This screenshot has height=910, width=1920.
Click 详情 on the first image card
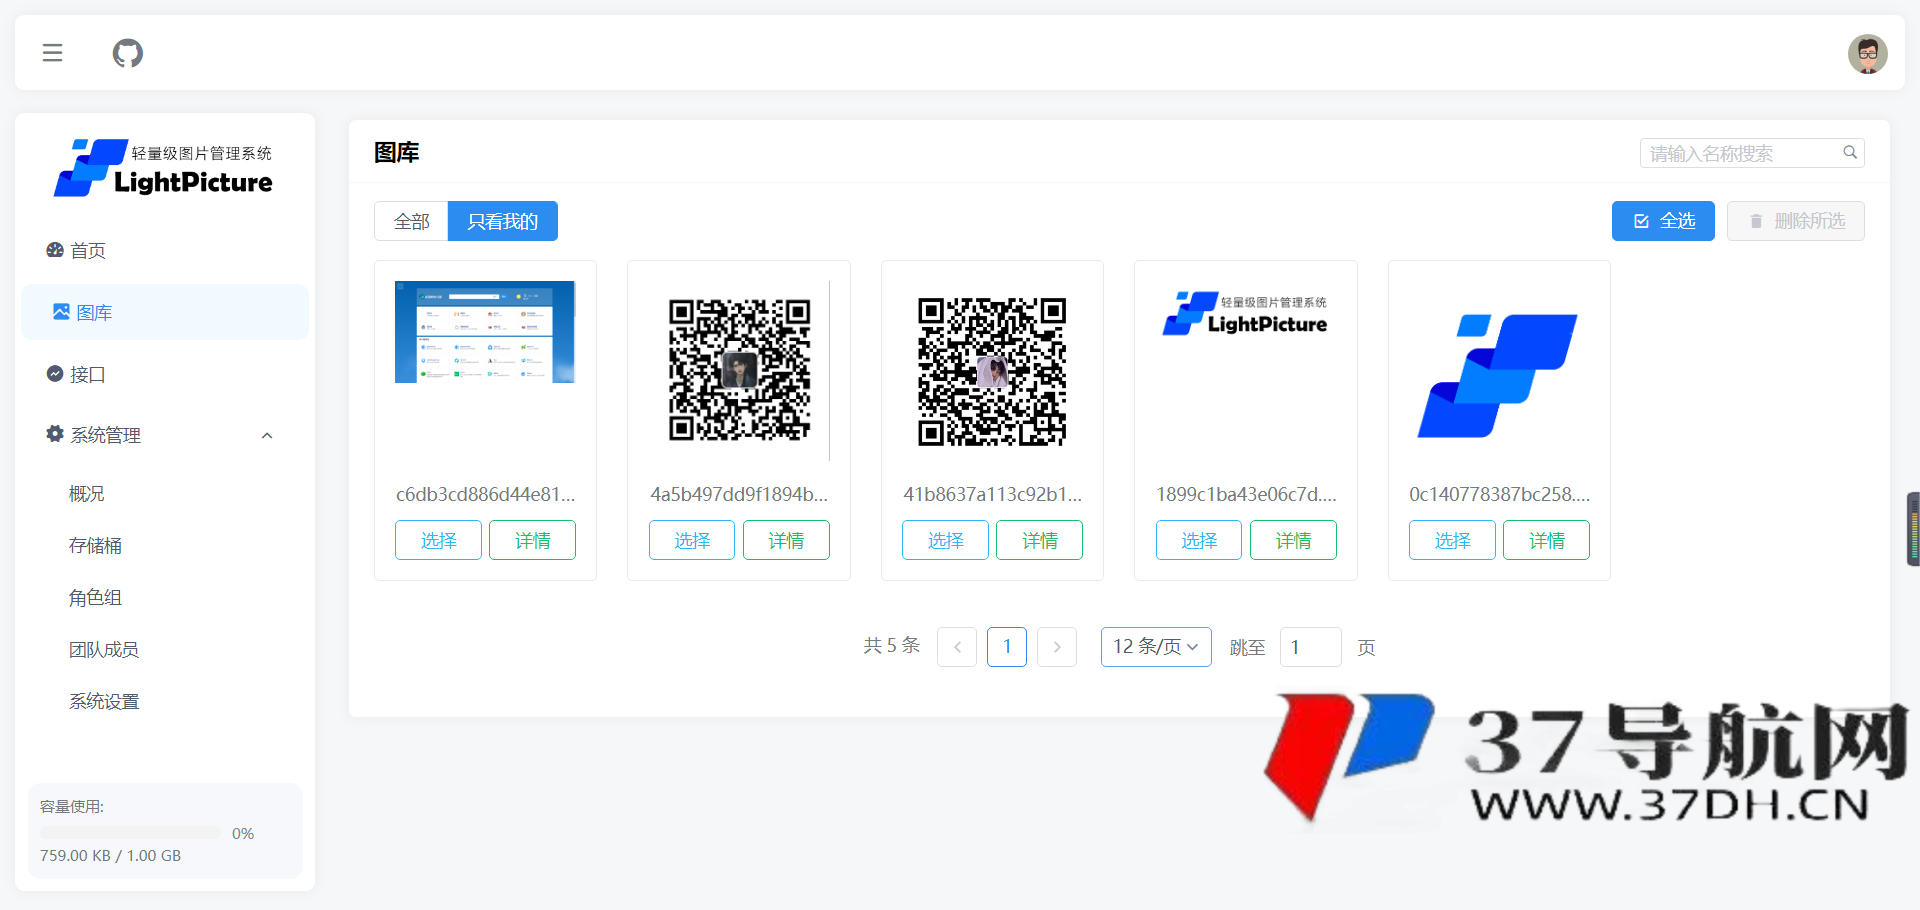tap(532, 540)
